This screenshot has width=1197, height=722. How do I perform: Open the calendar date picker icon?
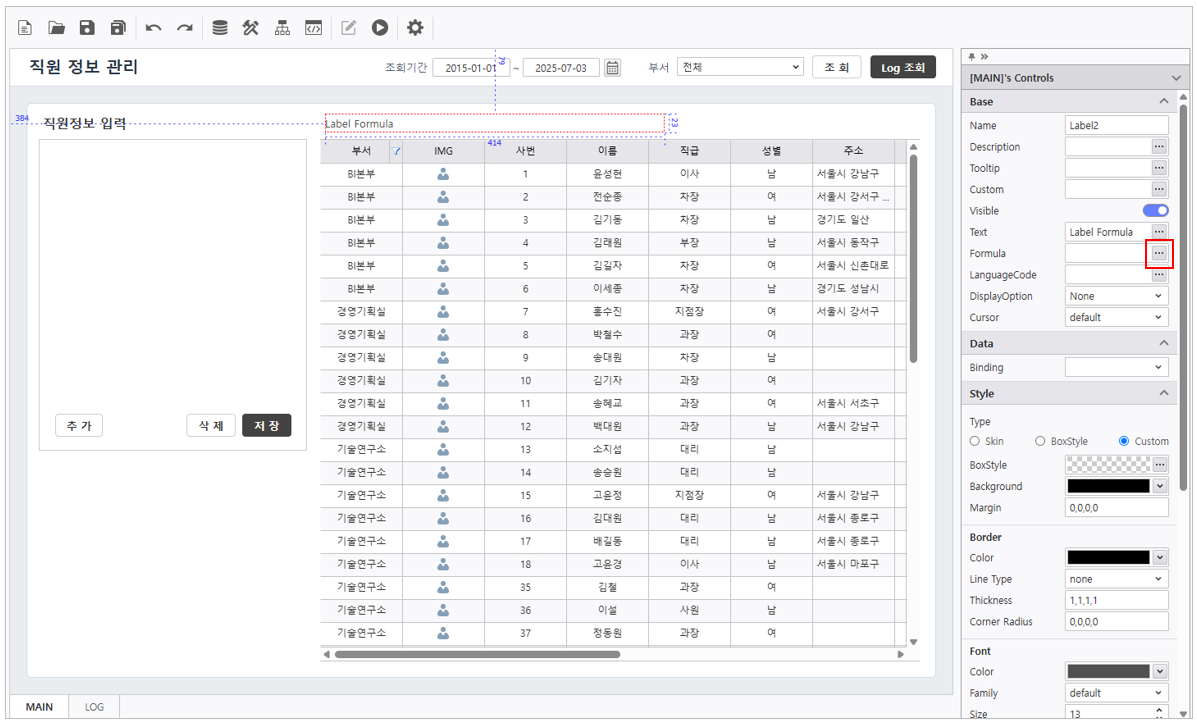tap(612, 68)
